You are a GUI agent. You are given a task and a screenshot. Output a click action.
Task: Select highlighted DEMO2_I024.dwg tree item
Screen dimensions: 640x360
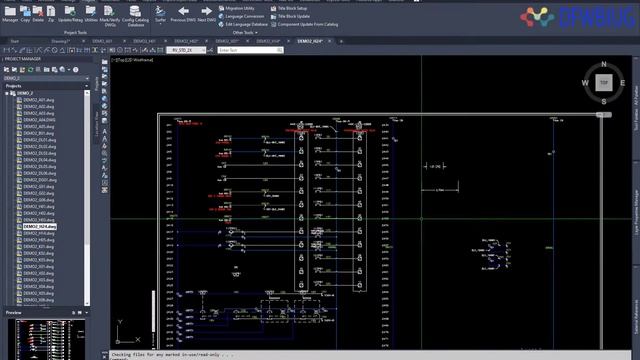tap(40, 227)
